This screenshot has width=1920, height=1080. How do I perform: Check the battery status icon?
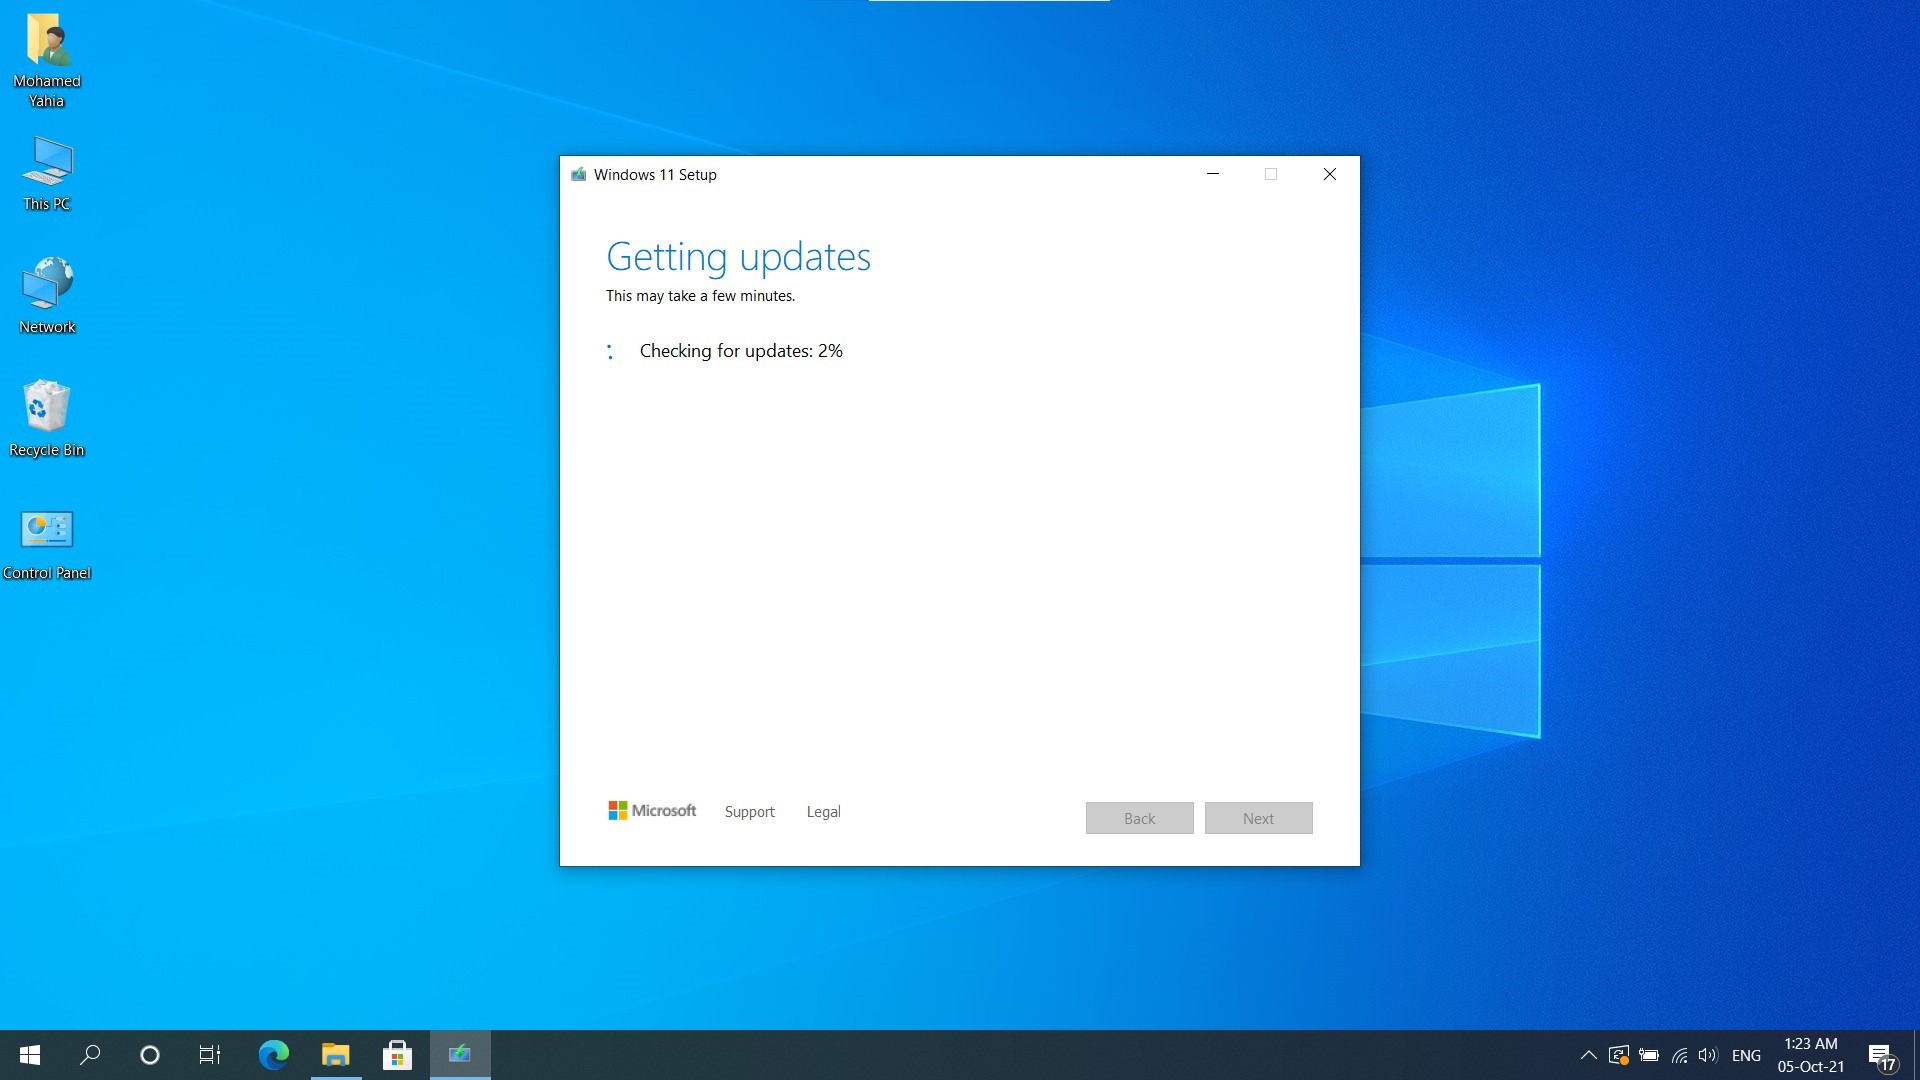[1649, 1055]
